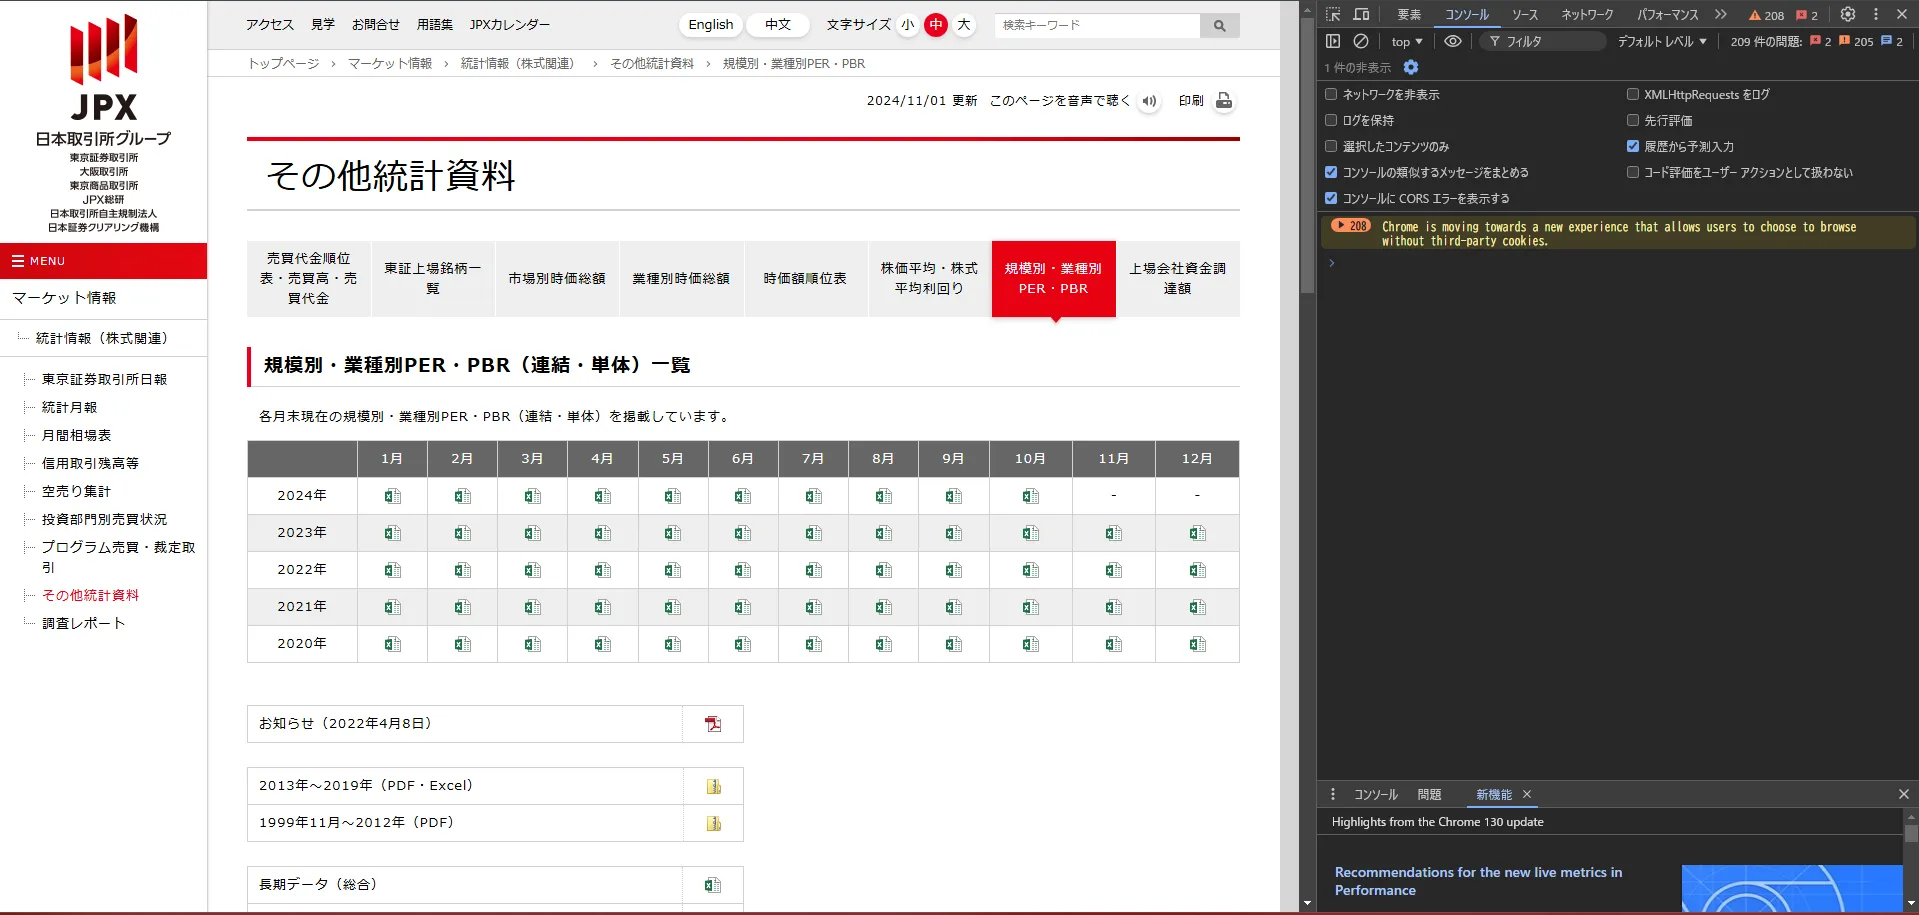This screenshot has height=915, width=1919.
Task: Open 2021年 3月 Excel file
Action: point(532,607)
